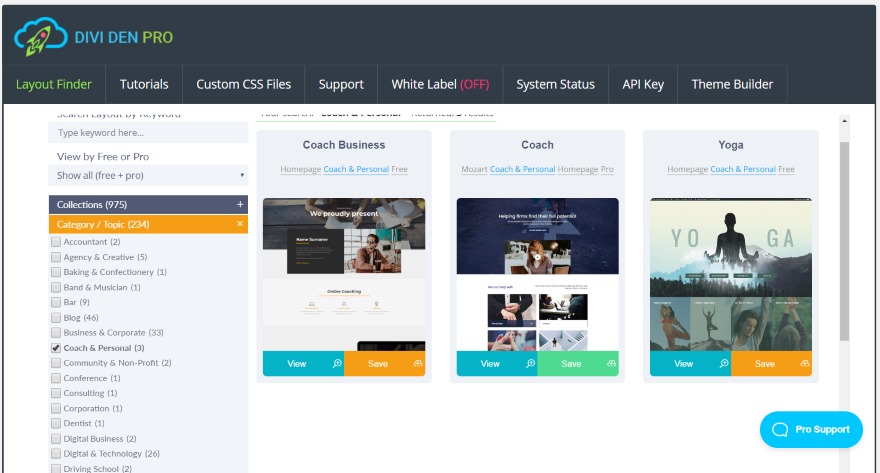Click cloud icon on green Coach Save button
The height and width of the screenshot is (473, 880).
pyautogui.click(x=612, y=364)
